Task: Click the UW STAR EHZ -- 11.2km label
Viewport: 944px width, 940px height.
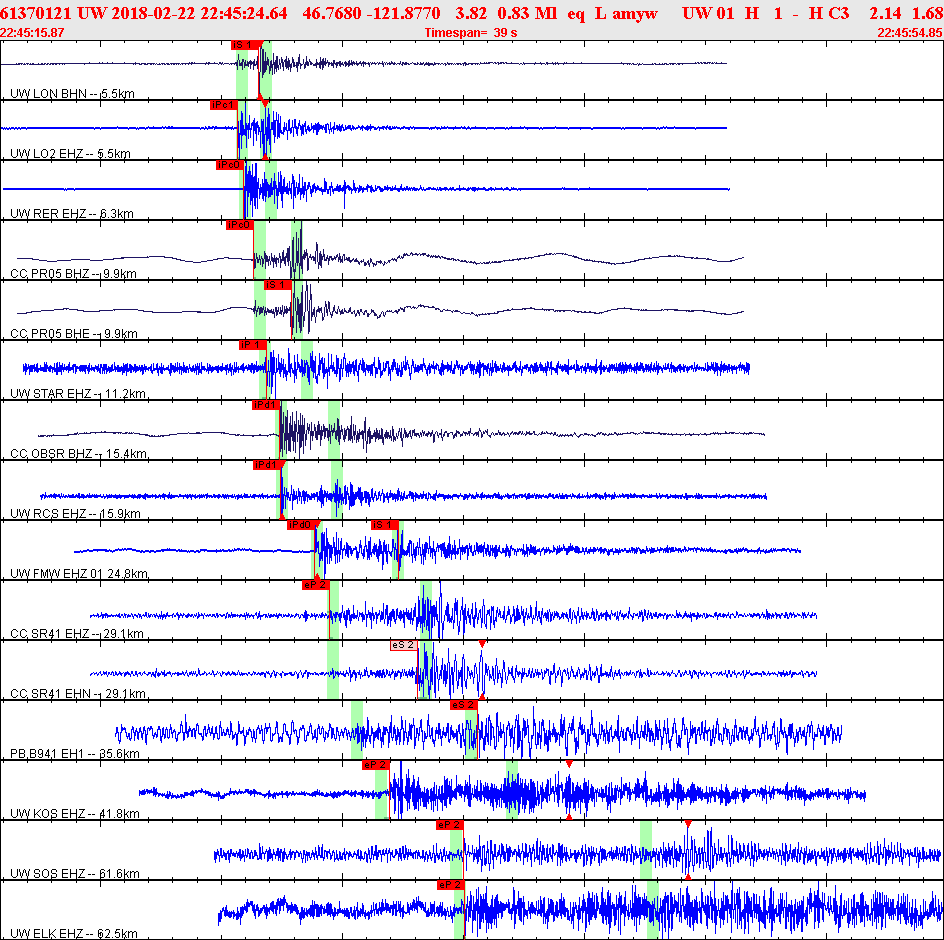Action: [78, 394]
